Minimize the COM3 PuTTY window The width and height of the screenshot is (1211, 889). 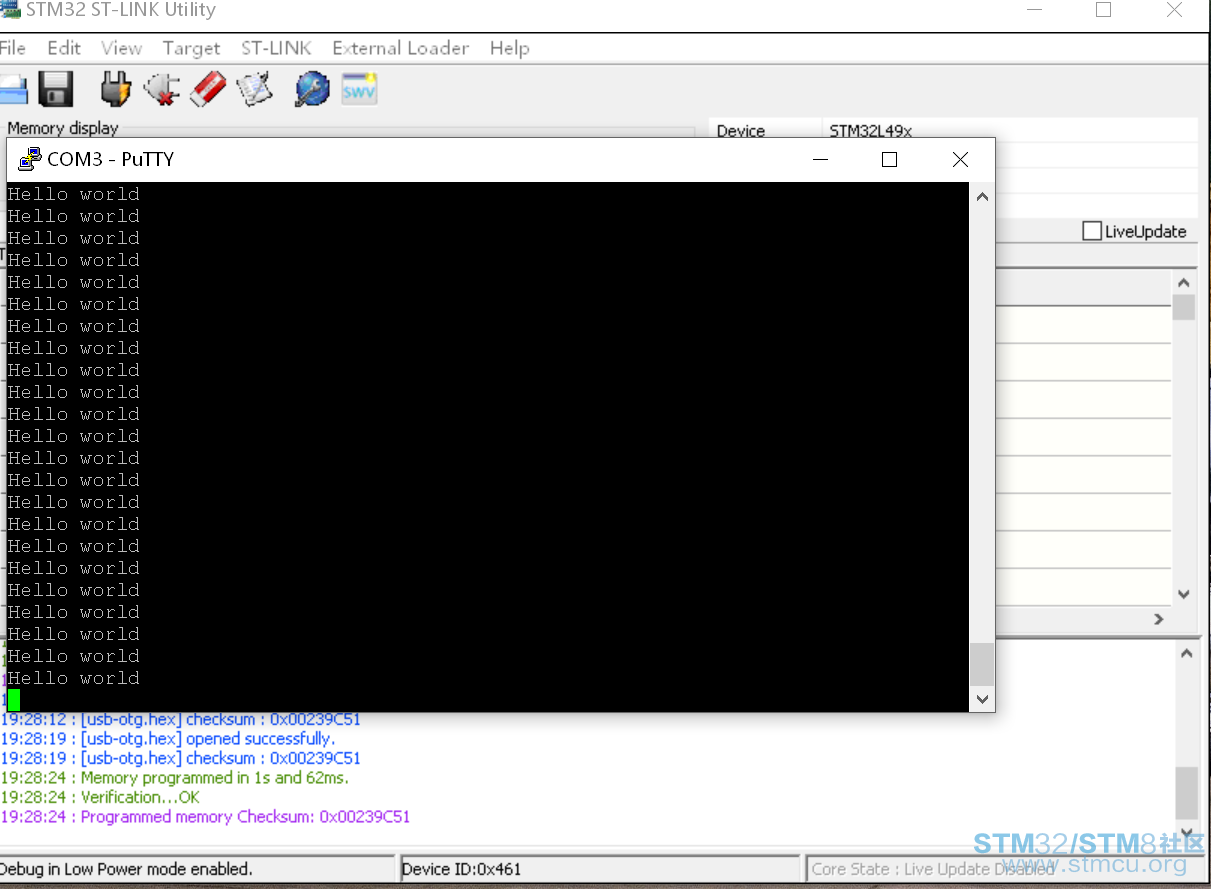820,159
